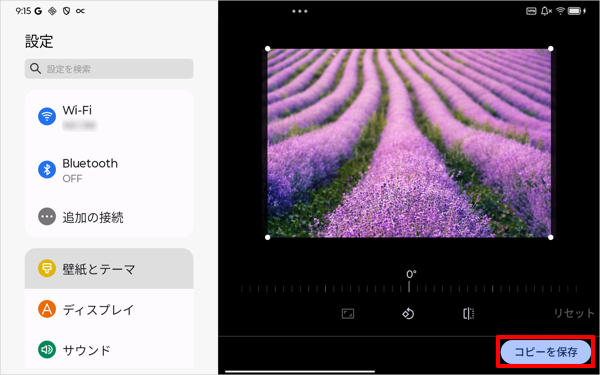Tap the muted bell notification icon
This screenshot has height=375, width=600.
[546, 11]
